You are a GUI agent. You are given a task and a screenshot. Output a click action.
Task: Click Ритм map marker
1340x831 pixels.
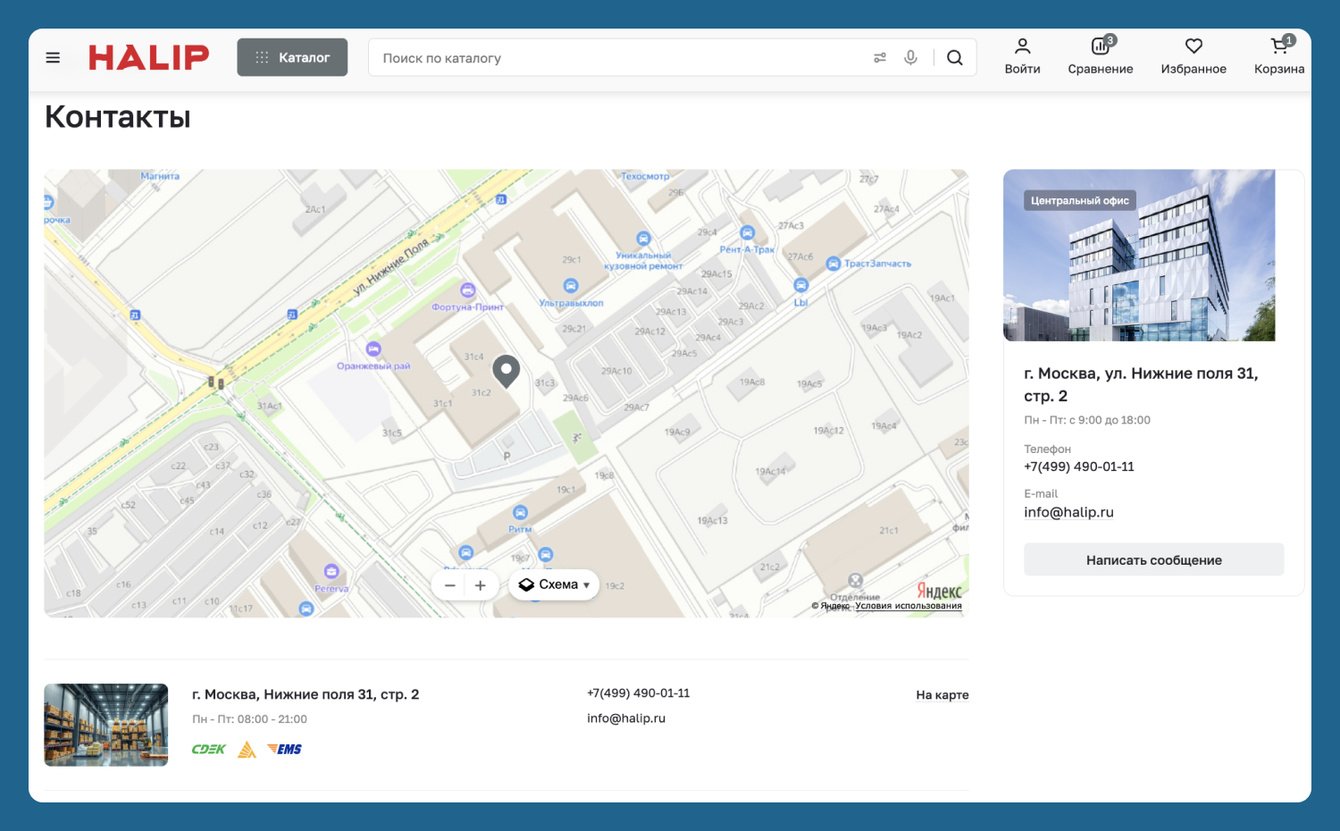520,512
